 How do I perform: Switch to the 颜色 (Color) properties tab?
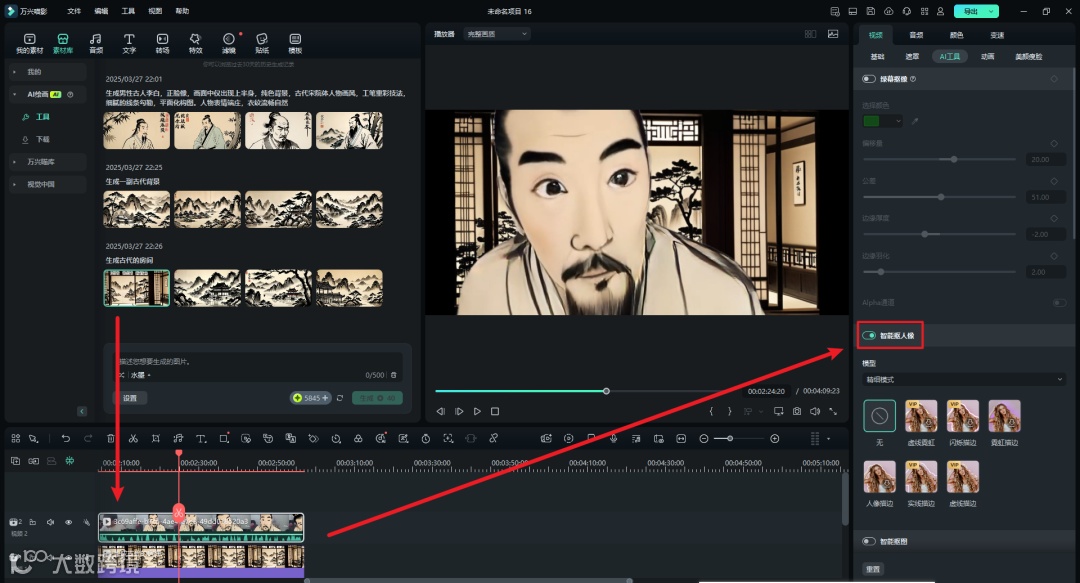956,35
